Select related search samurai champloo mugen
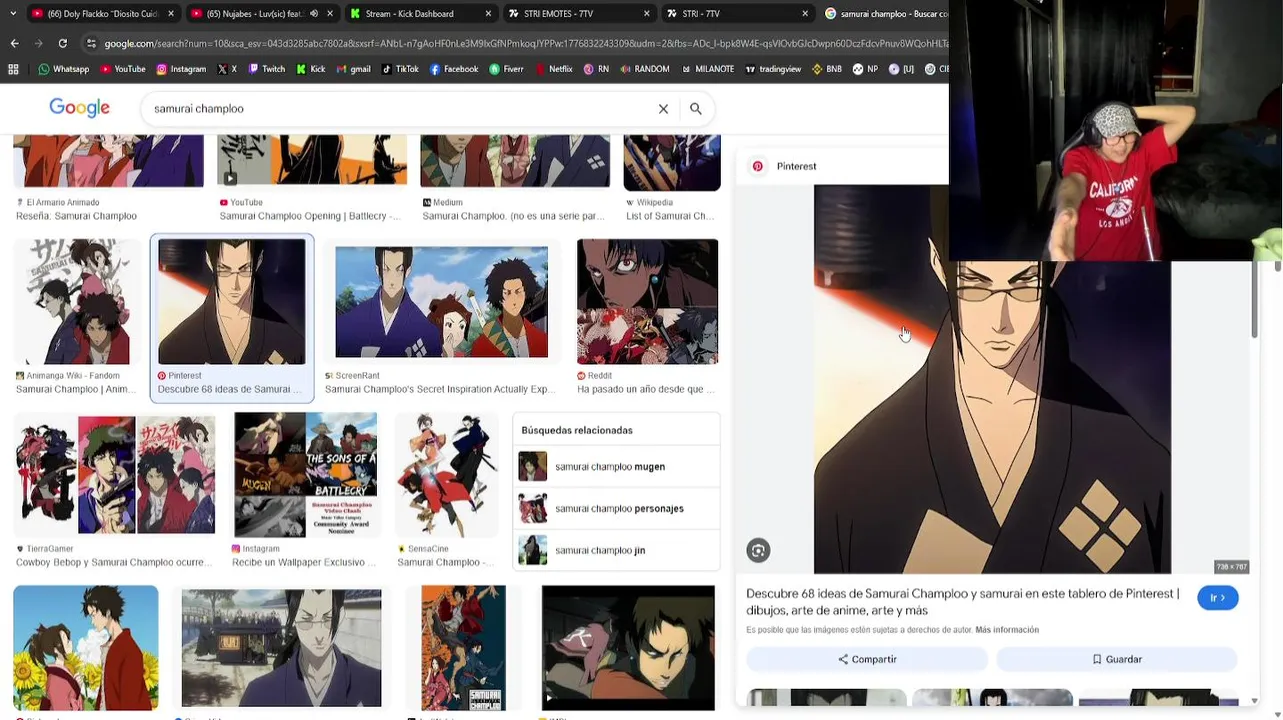Viewport: 1283px width, 720px height. coord(616,467)
